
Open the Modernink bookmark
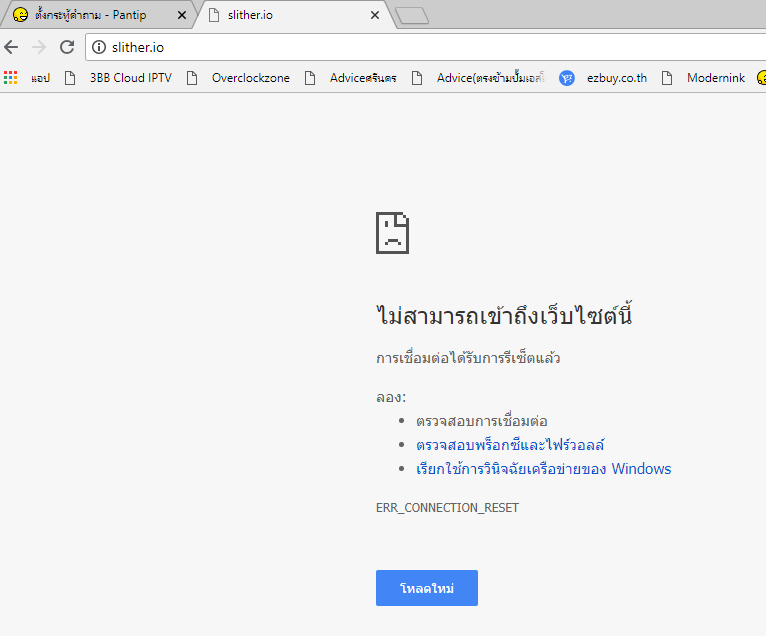tap(703, 78)
